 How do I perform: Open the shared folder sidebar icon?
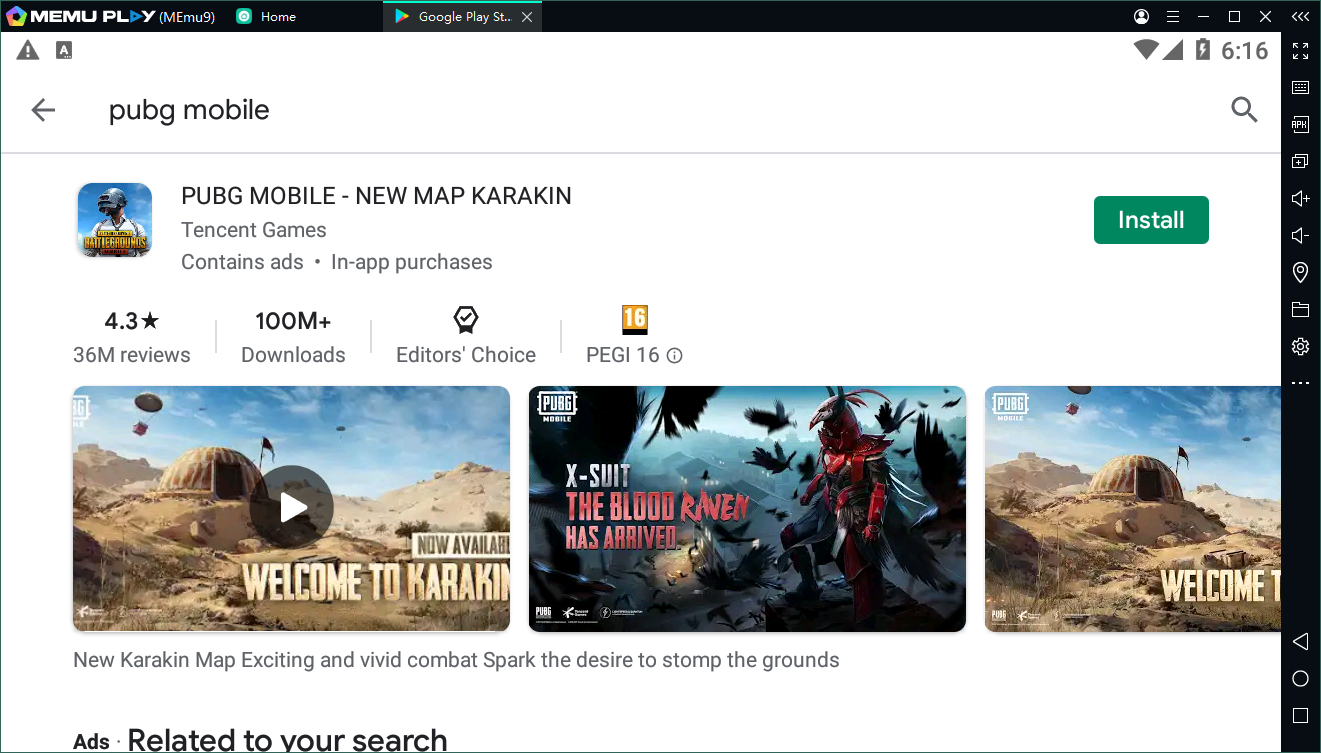coord(1300,309)
